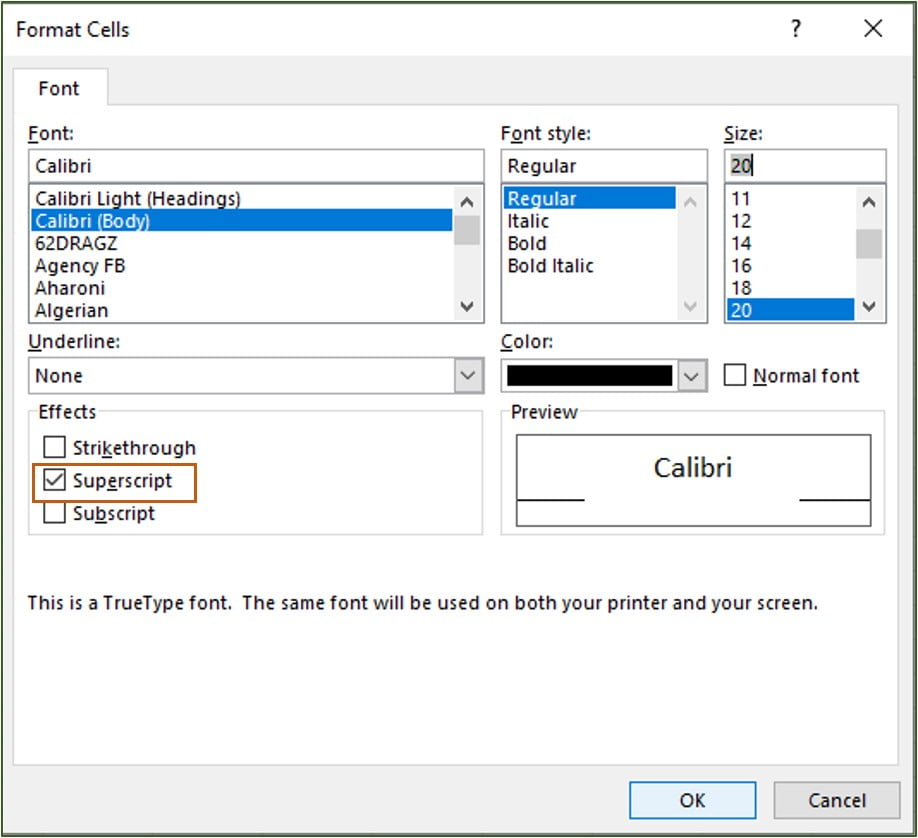Select Calibri (Body) in font list

tap(242, 221)
